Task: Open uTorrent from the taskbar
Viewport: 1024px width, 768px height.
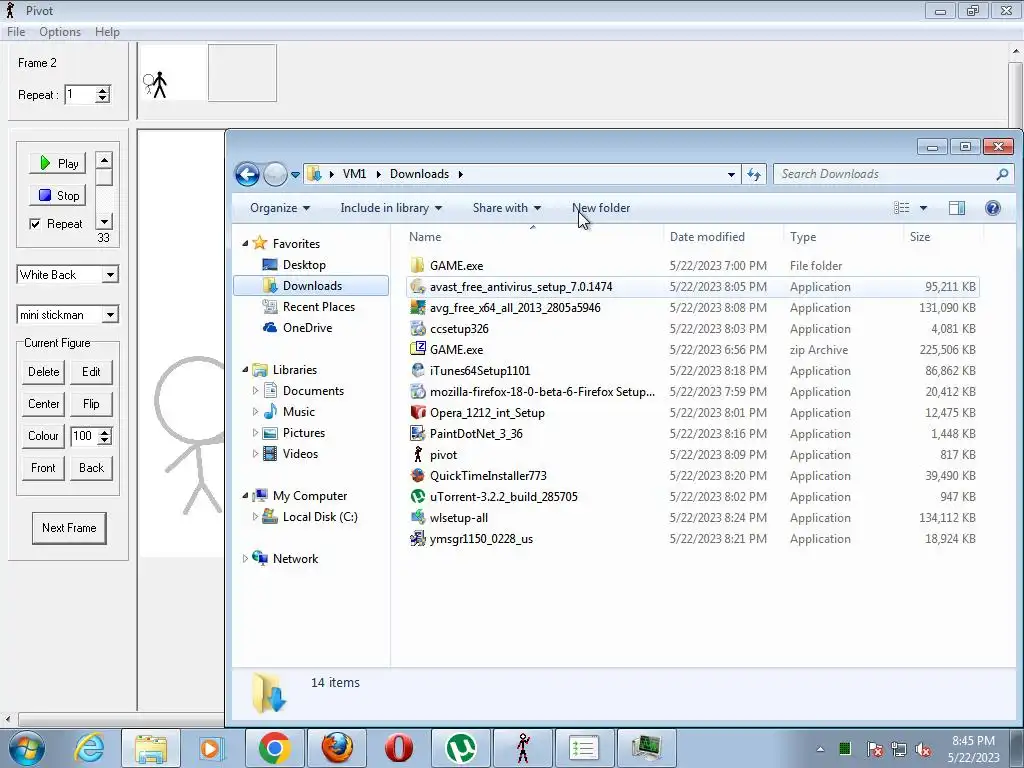Action: tap(460, 748)
